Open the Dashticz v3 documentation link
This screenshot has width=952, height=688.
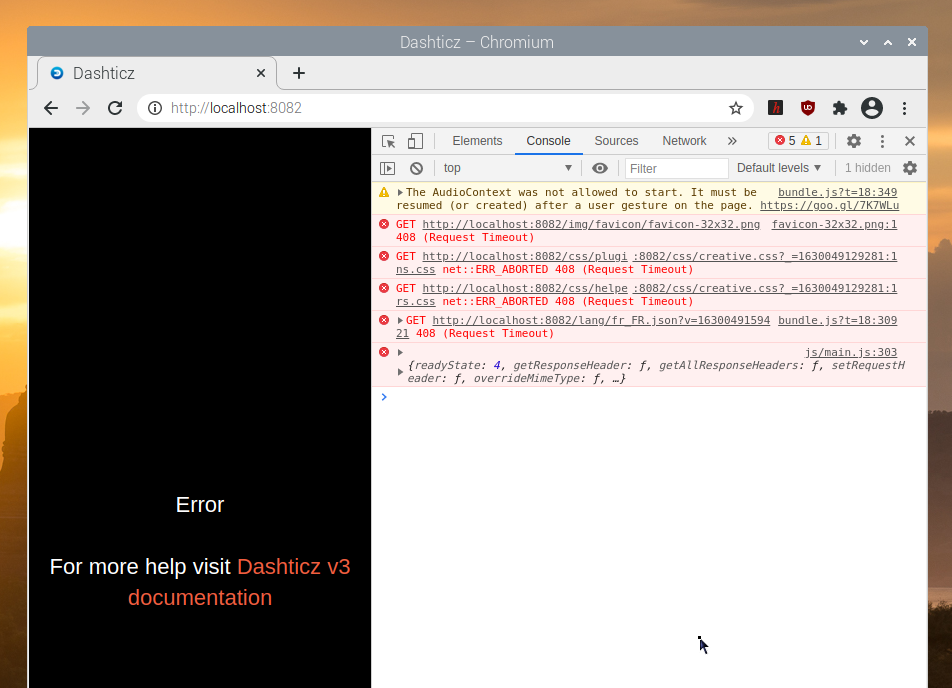pyautogui.click(x=239, y=582)
